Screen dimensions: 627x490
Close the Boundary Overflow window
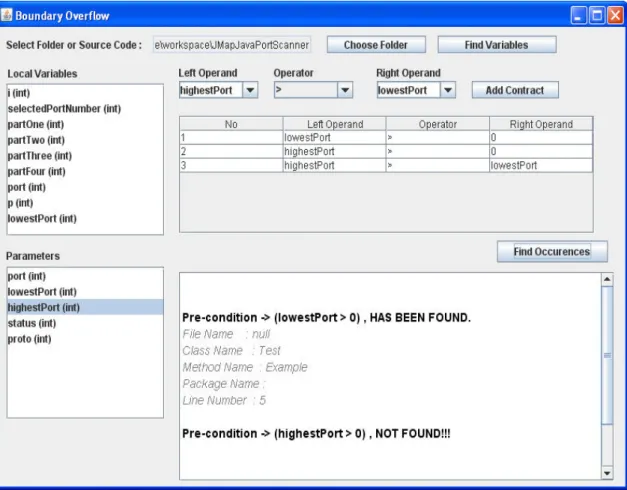tap(616, 16)
